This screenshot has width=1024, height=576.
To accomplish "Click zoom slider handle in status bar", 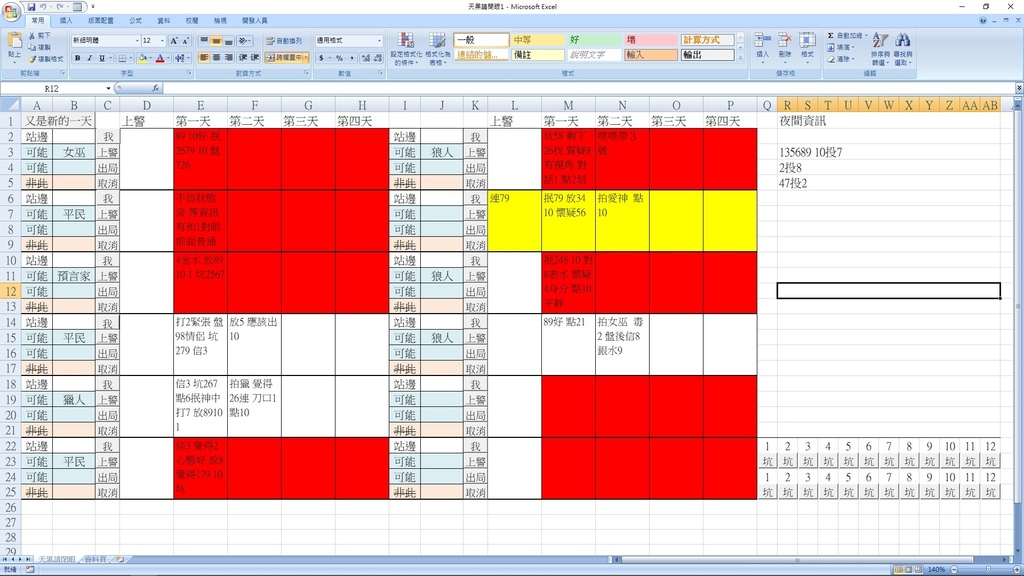I will point(988,569).
